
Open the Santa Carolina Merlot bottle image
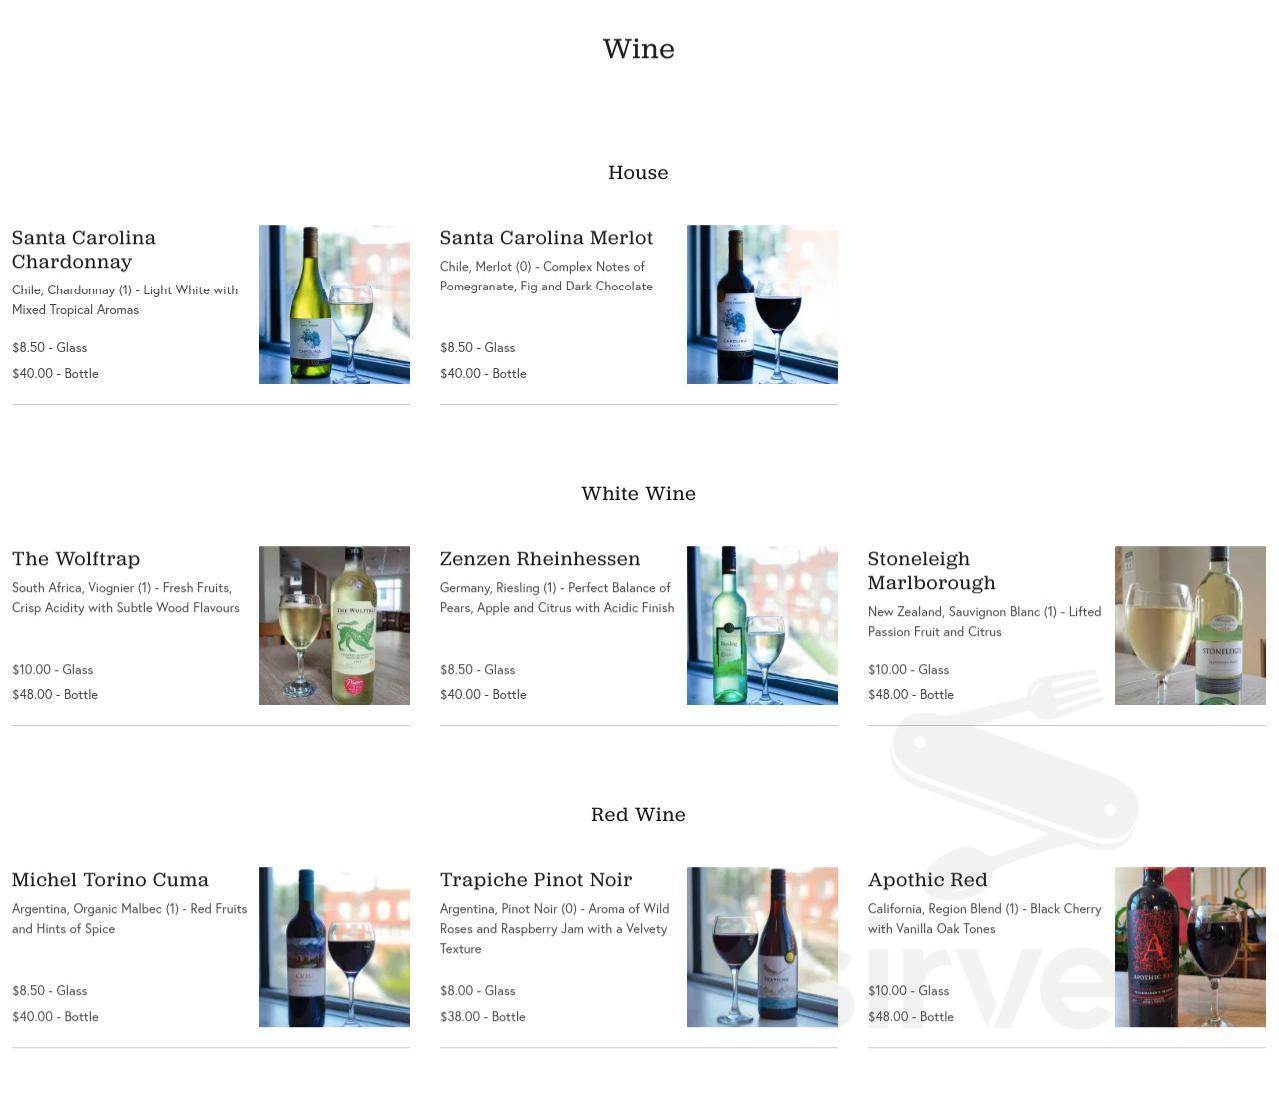tap(762, 304)
